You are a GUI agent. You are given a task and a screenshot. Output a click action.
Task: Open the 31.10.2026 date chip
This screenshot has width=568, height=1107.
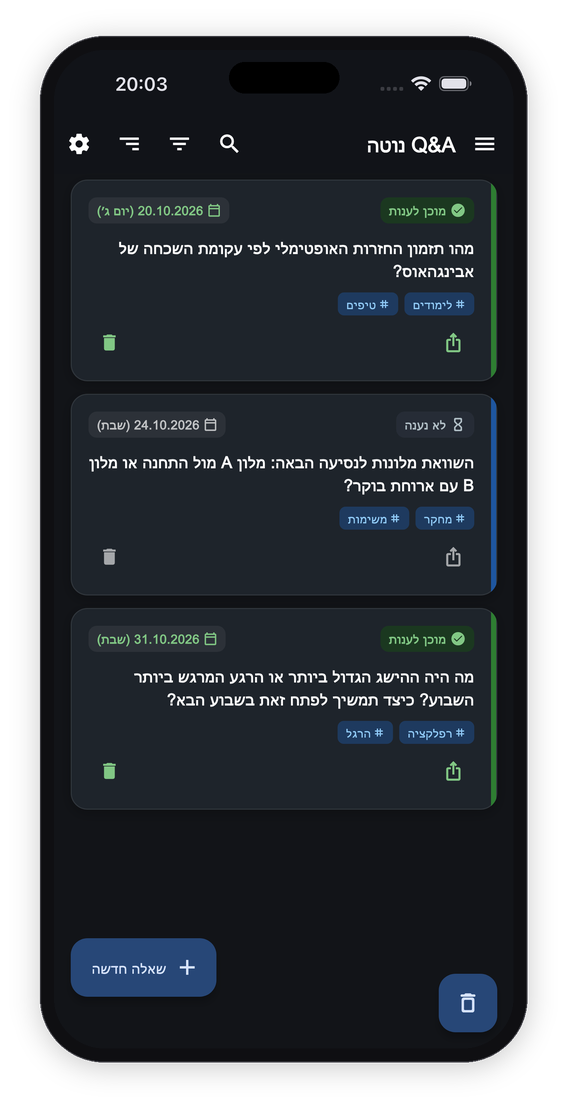click(x=157, y=639)
